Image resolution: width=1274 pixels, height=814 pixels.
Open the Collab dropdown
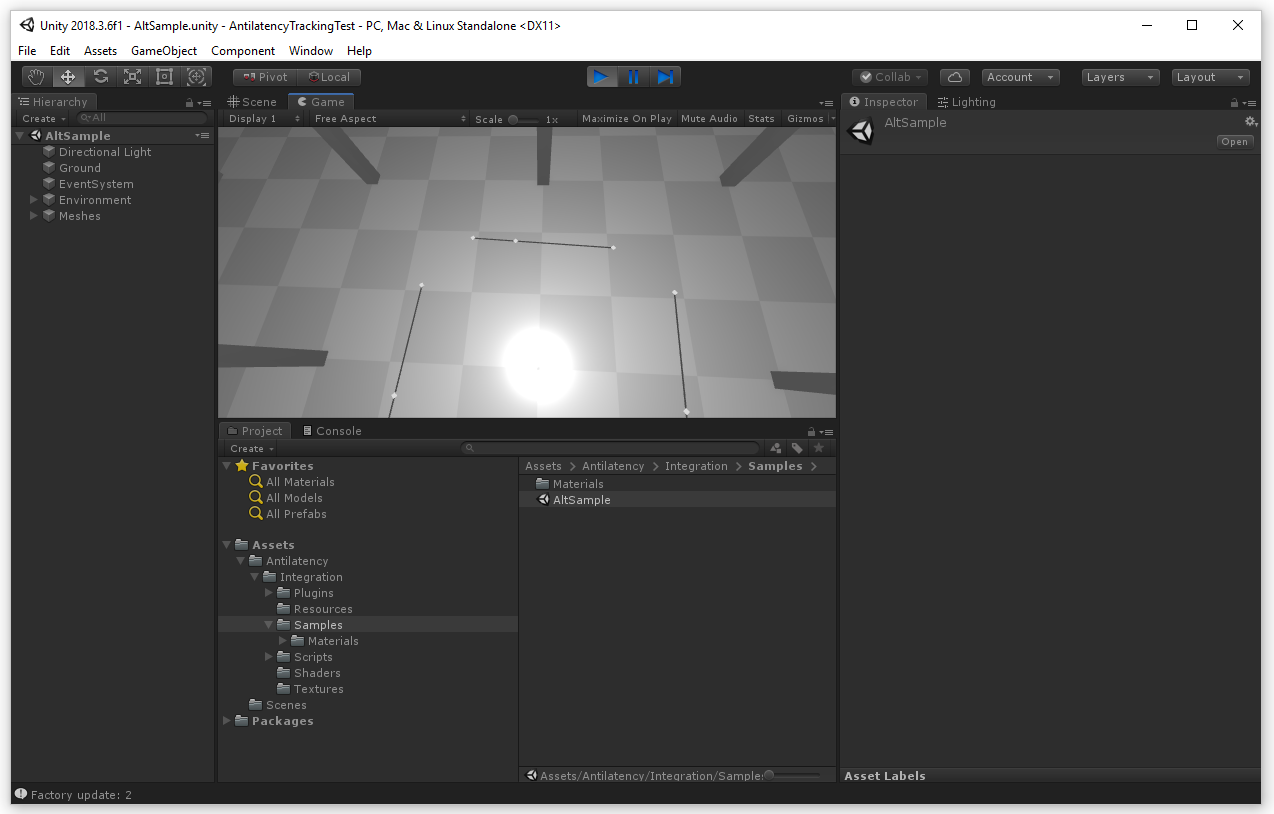tap(890, 77)
